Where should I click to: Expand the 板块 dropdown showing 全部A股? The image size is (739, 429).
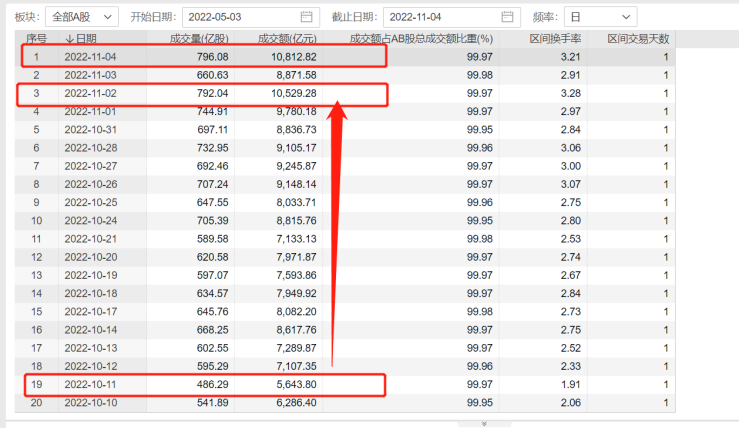[x=81, y=17]
